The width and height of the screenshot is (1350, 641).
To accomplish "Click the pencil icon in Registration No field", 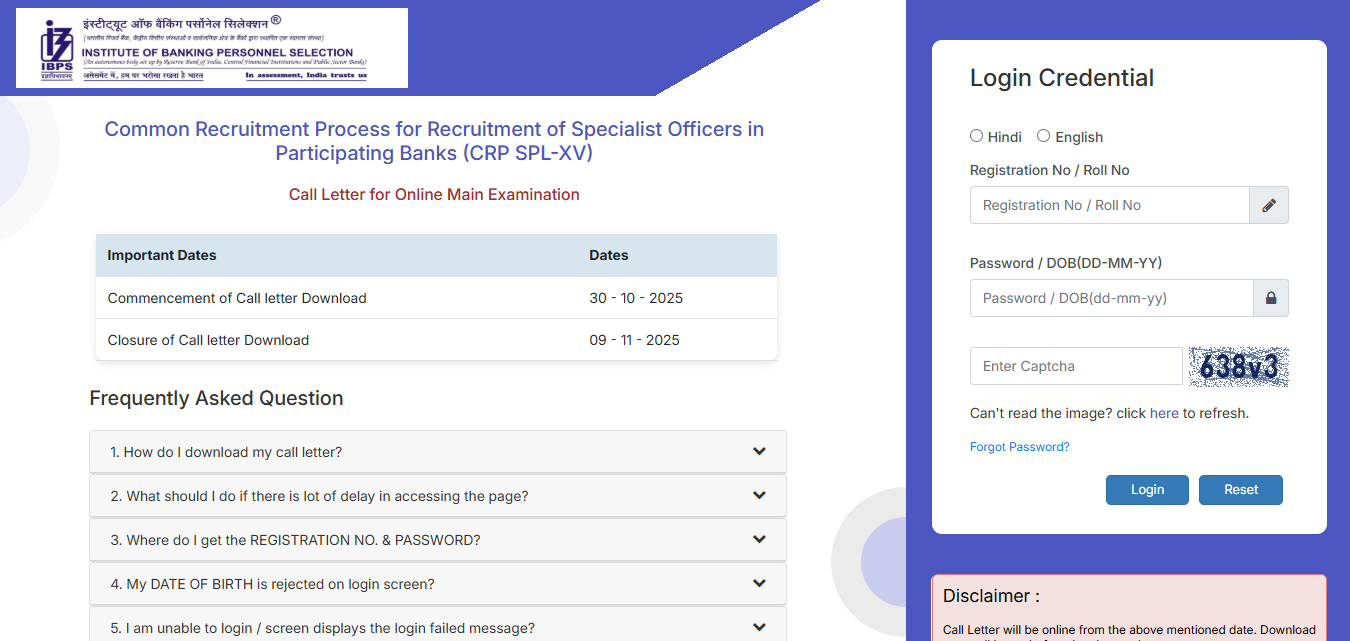I will 1268,204.
